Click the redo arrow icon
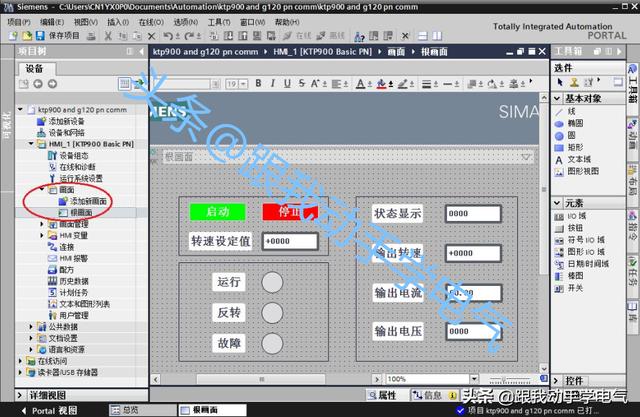Image resolution: width=640 pixels, height=417 pixels. pos(189,36)
